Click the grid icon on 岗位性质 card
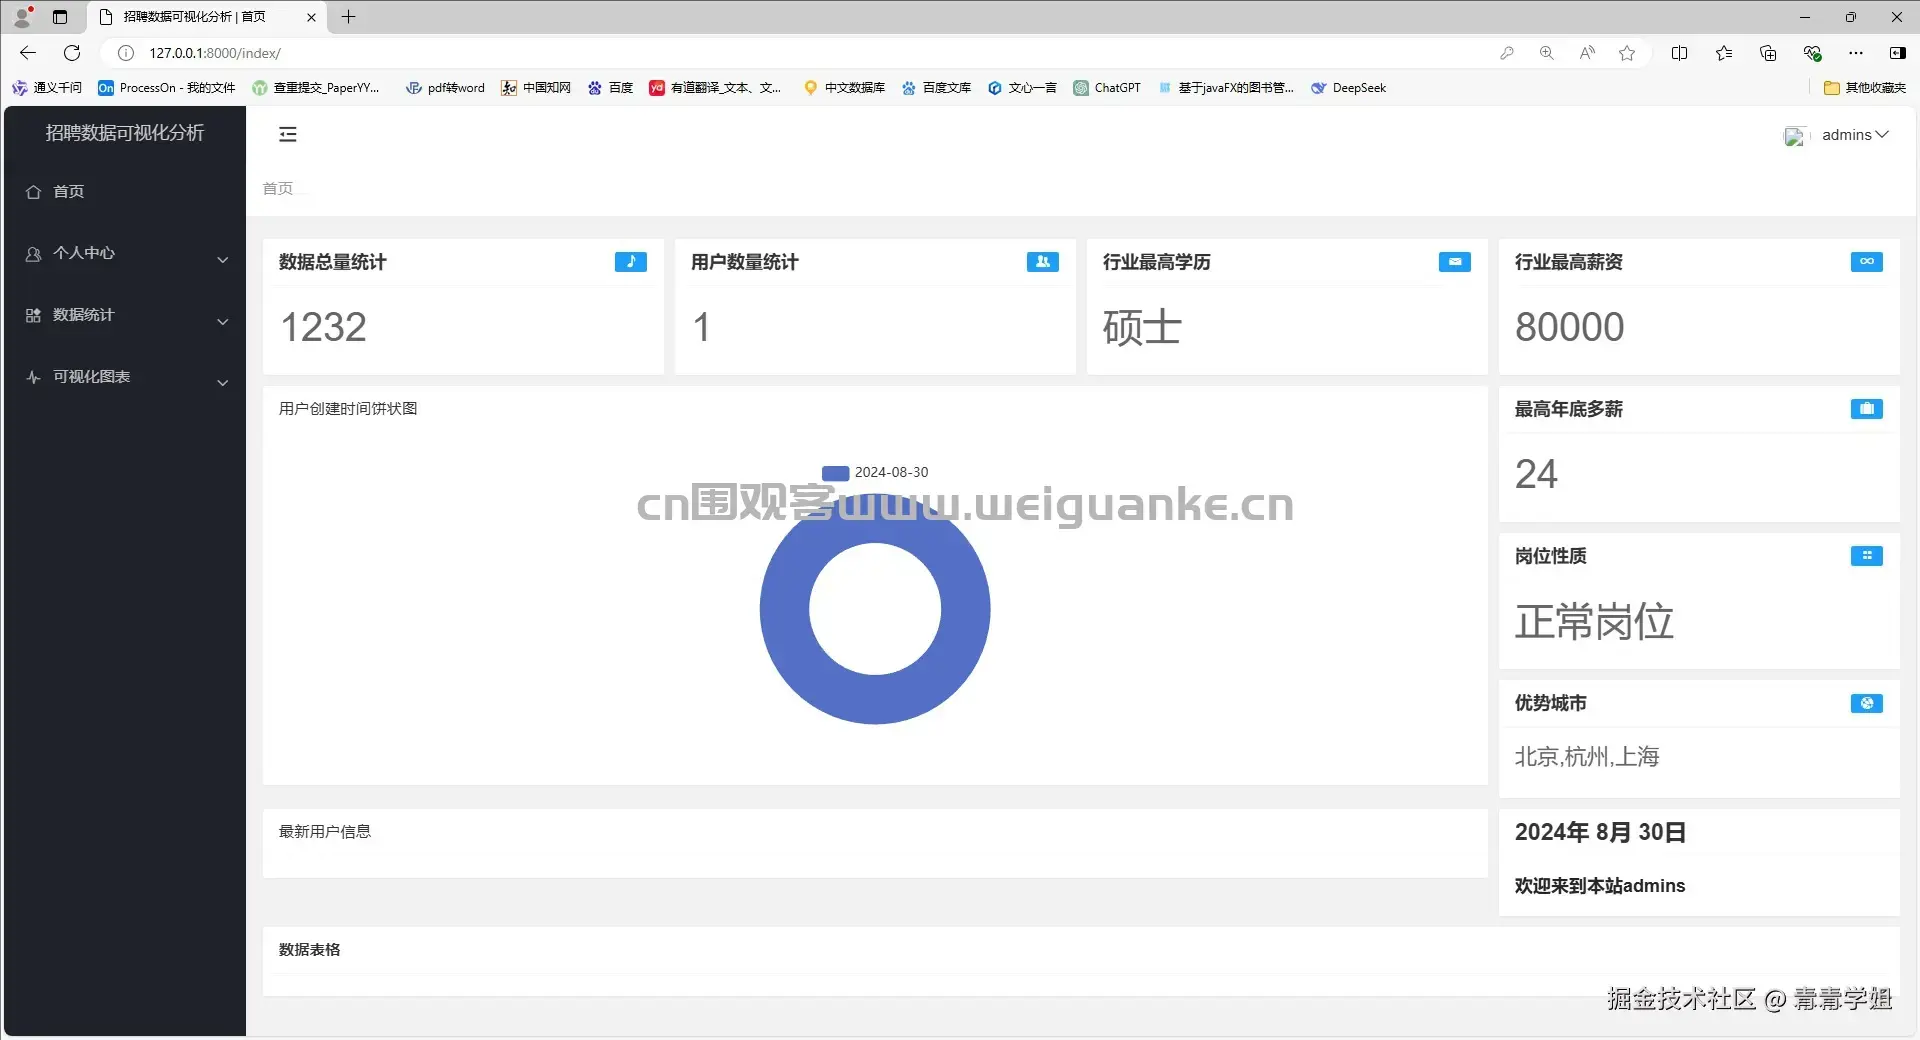Image resolution: width=1920 pixels, height=1040 pixels. [x=1866, y=556]
